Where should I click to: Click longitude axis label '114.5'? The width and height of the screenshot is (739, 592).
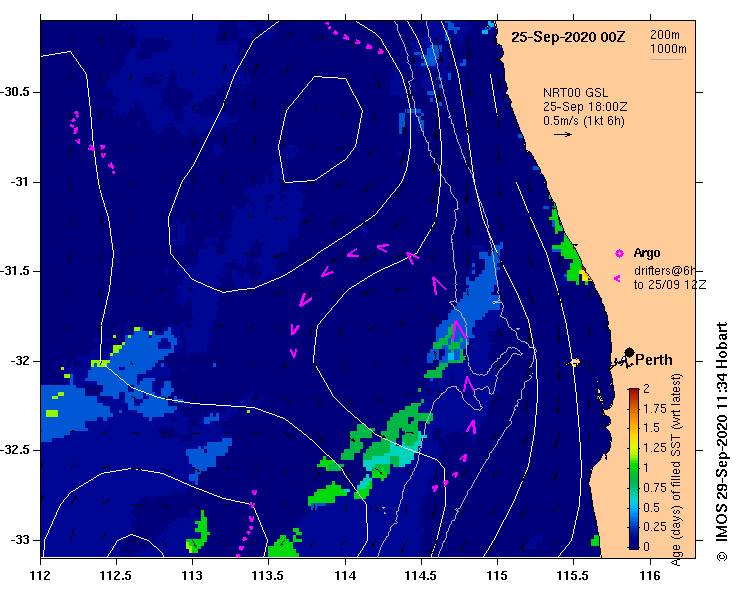[x=421, y=576]
